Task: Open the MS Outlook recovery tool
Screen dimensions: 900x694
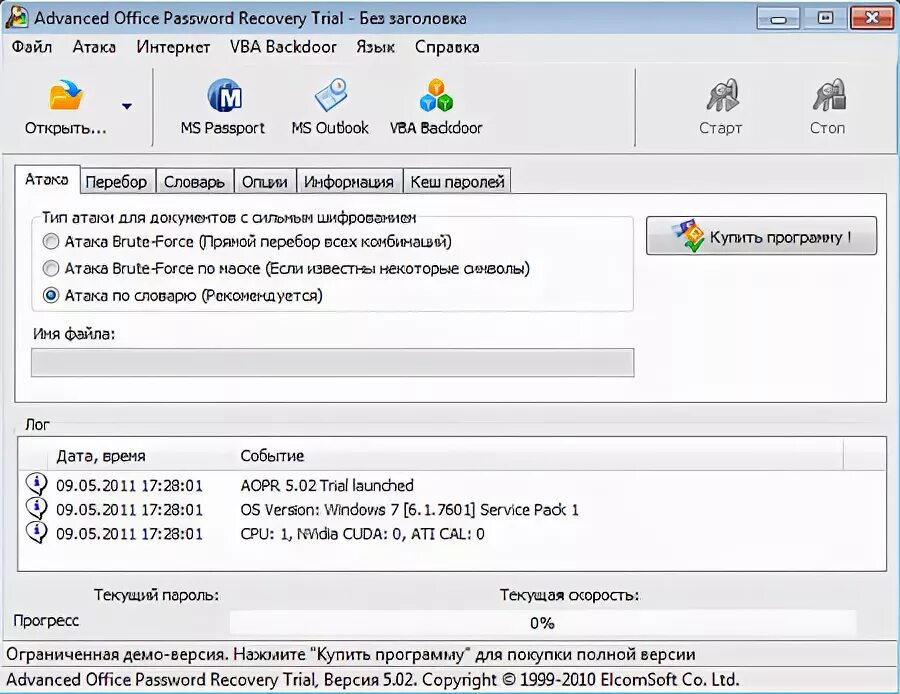Action: coord(330,107)
